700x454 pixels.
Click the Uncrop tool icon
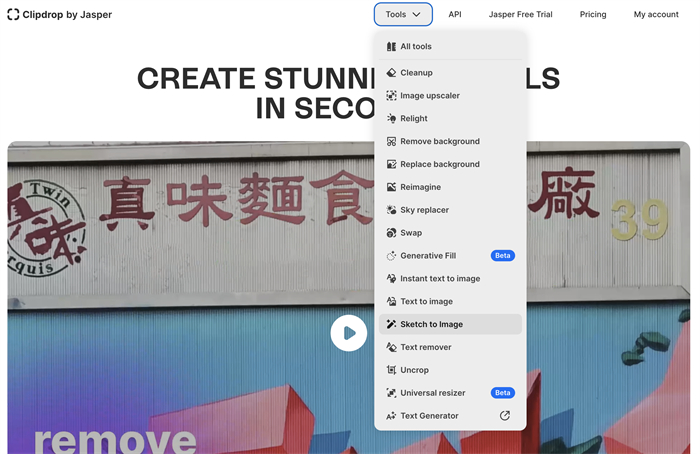392,370
